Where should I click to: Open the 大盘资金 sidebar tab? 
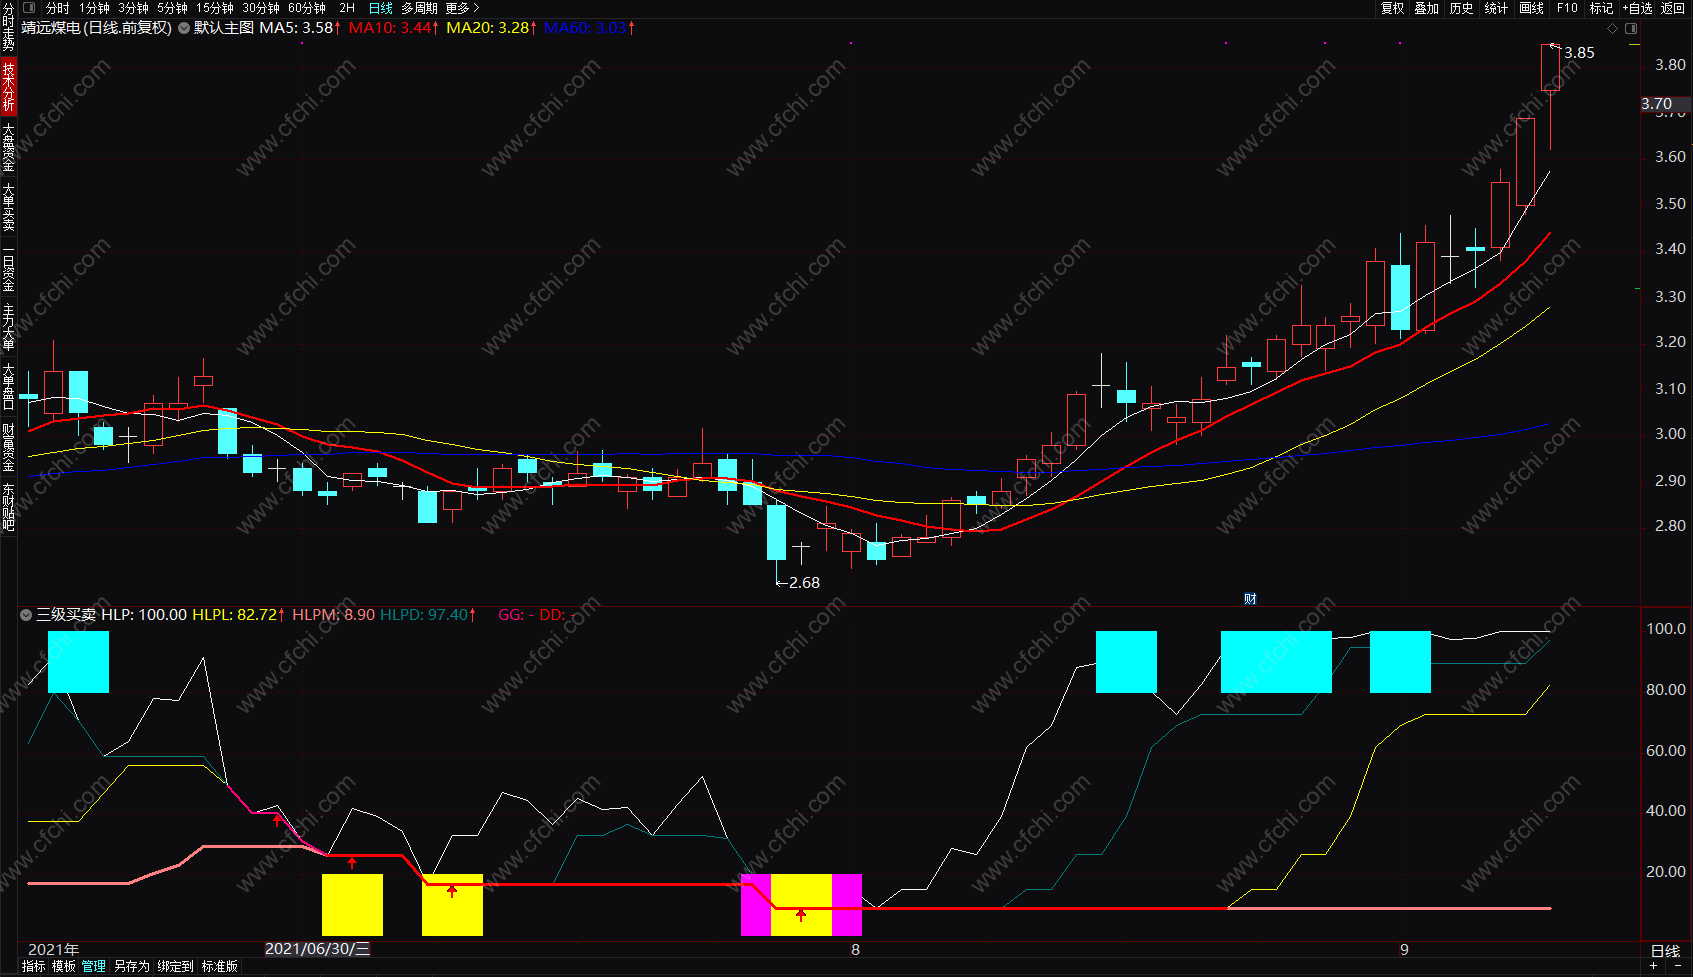[8, 147]
